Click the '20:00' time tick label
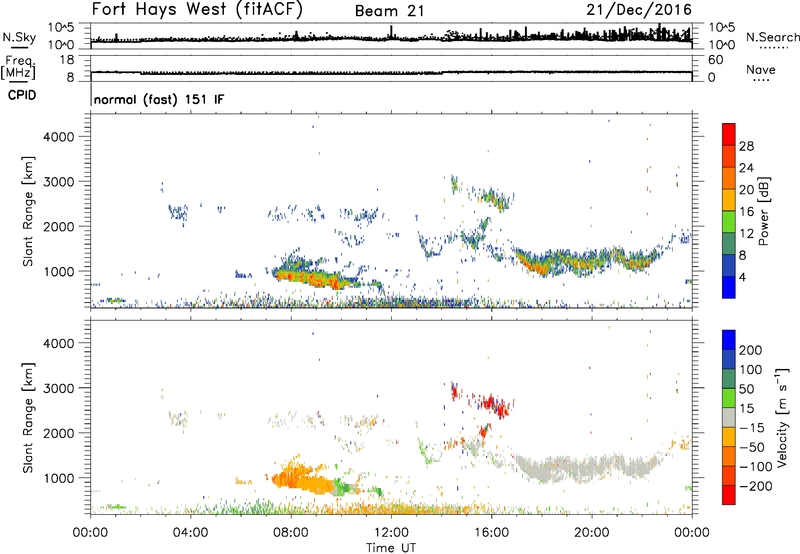800x554 pixels. (591, 533)
